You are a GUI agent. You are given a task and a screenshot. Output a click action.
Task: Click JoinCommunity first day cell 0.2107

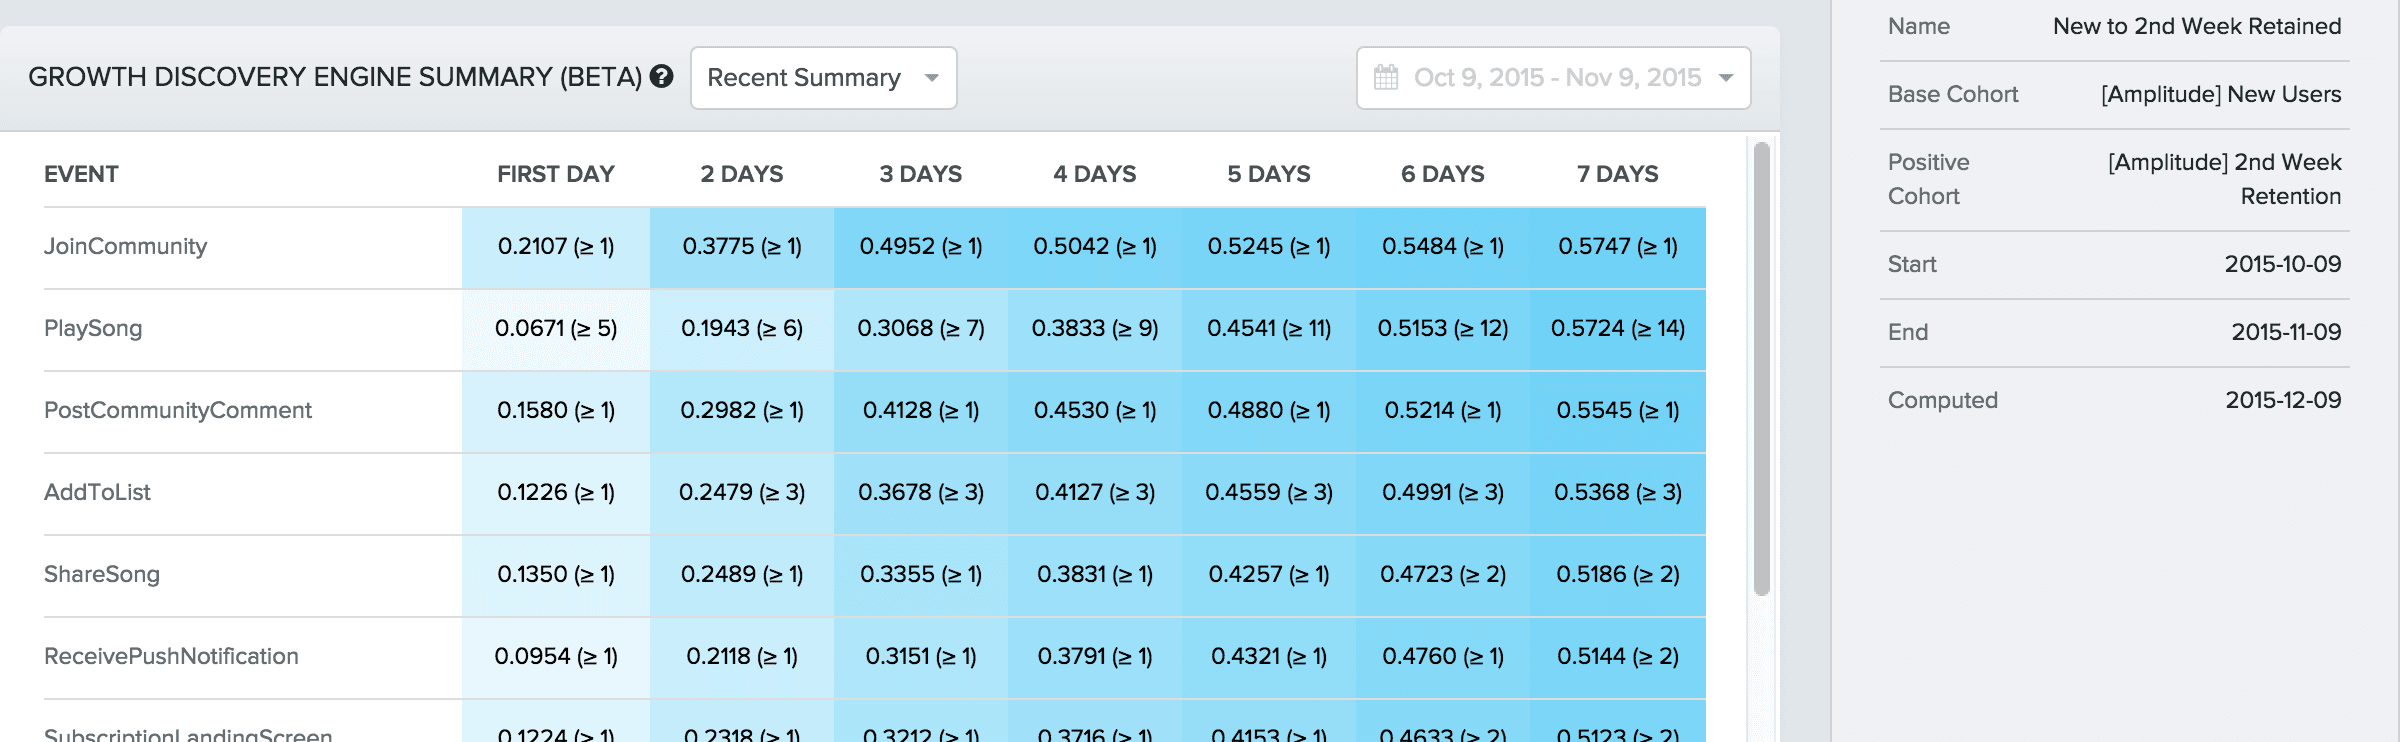[x=556, y=247]
